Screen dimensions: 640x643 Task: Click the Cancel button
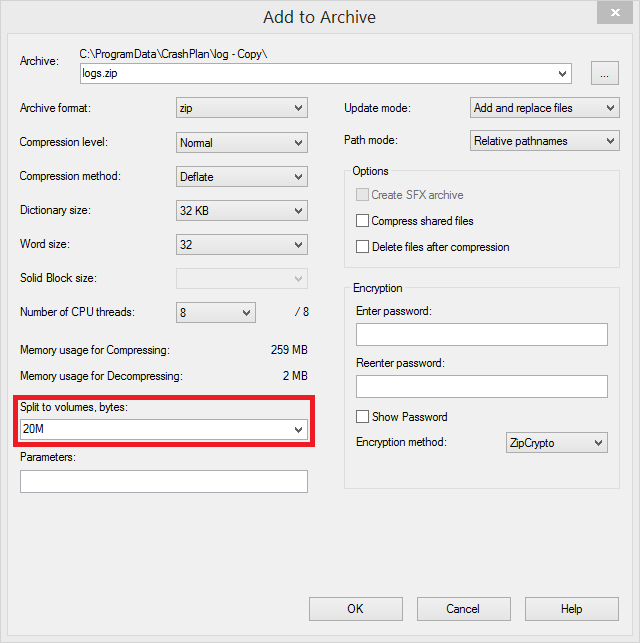click(x=464, y=609)
